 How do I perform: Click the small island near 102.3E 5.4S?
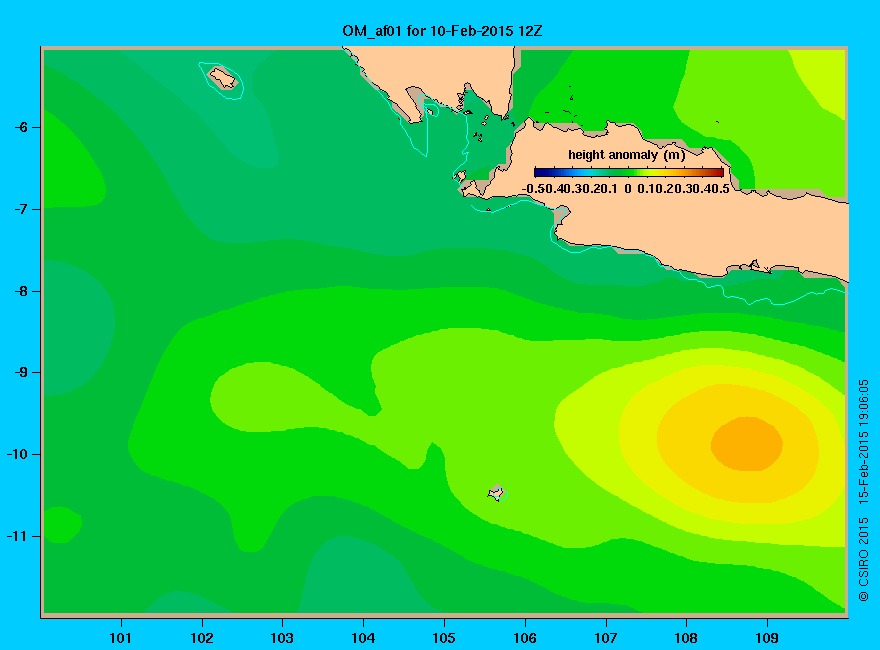pyautogui.click(x=223, y=77)
